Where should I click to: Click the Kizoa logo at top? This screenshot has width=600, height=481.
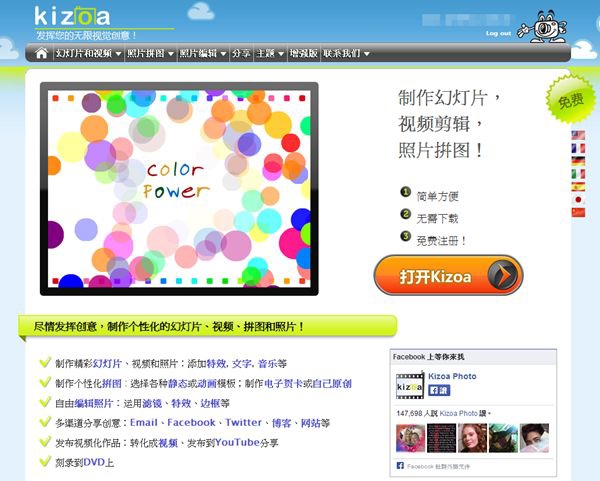point(72,16)
